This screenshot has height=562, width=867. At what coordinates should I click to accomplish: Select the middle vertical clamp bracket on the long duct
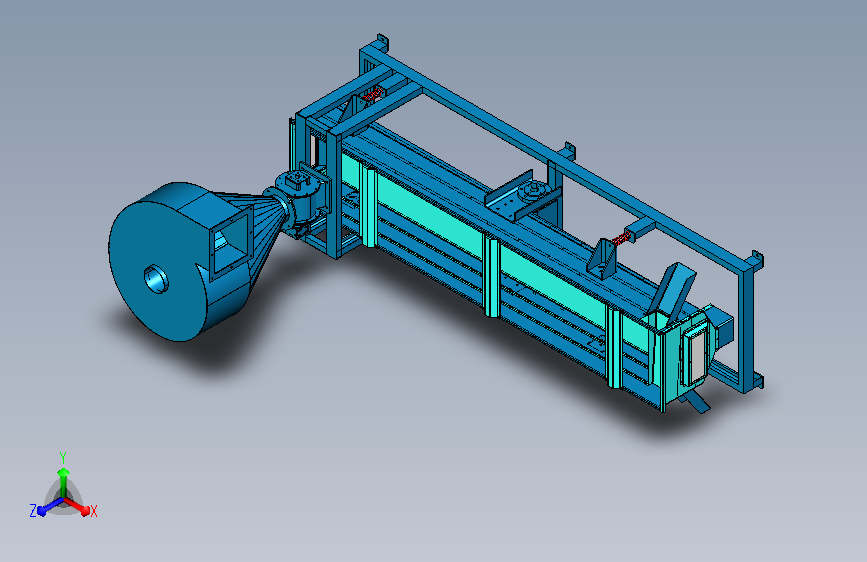click(492, 275)
